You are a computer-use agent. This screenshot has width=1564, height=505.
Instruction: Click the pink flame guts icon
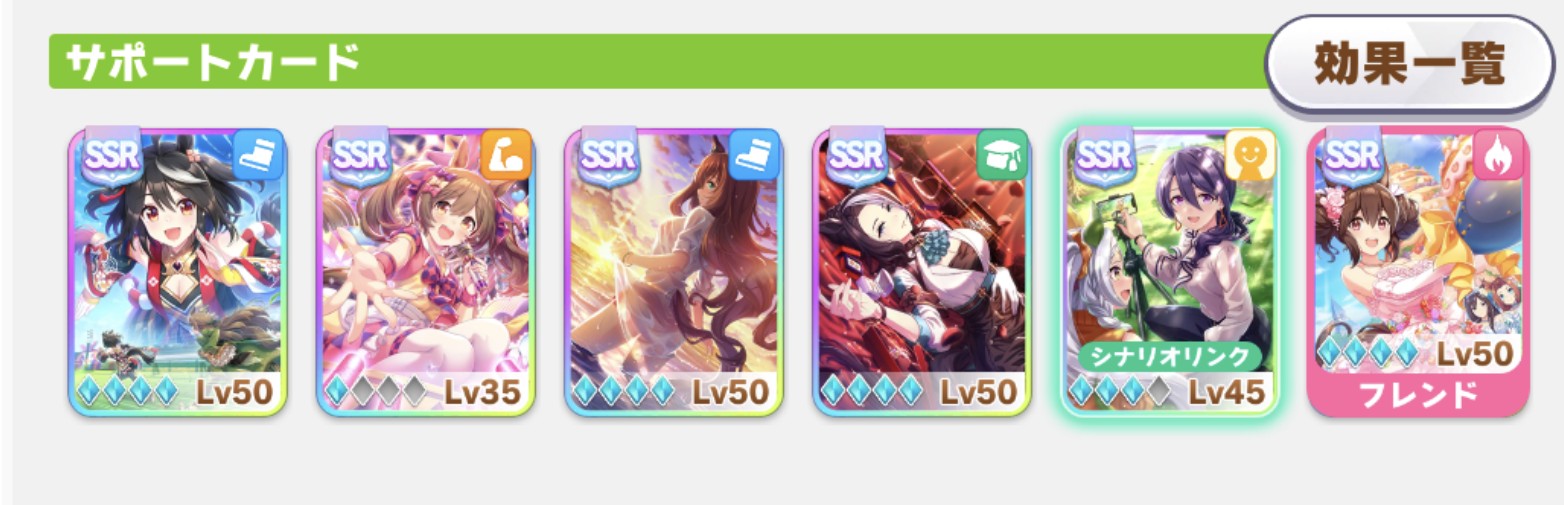pyautogui.click(x=1498, y=155)
